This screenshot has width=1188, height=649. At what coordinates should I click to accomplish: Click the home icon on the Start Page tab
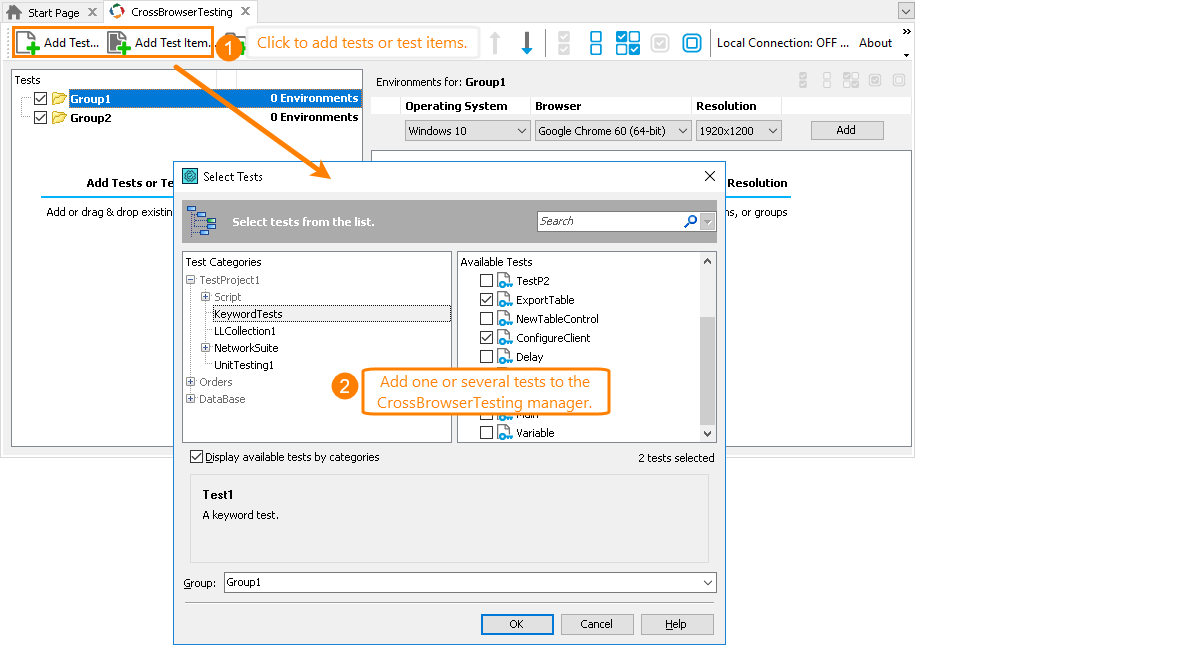(14, 12)
